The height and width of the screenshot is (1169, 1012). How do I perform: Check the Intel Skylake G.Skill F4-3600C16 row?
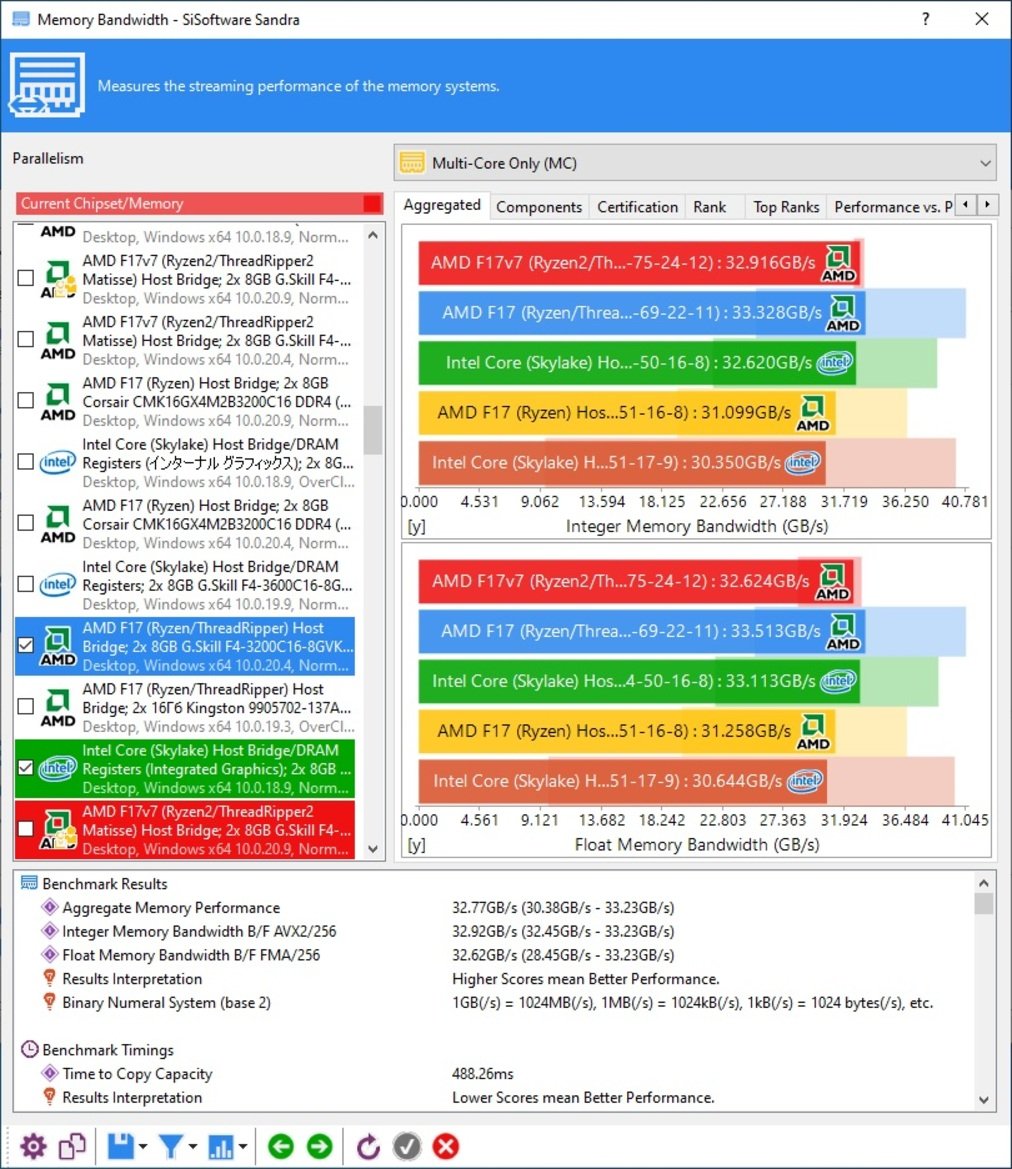[25, 584]
